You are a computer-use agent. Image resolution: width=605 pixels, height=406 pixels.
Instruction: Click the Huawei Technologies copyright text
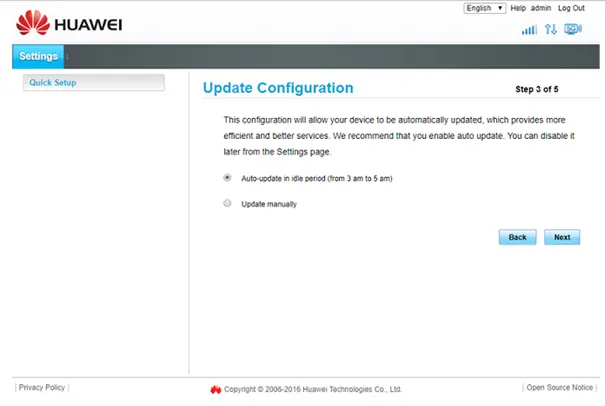[313, 389]
